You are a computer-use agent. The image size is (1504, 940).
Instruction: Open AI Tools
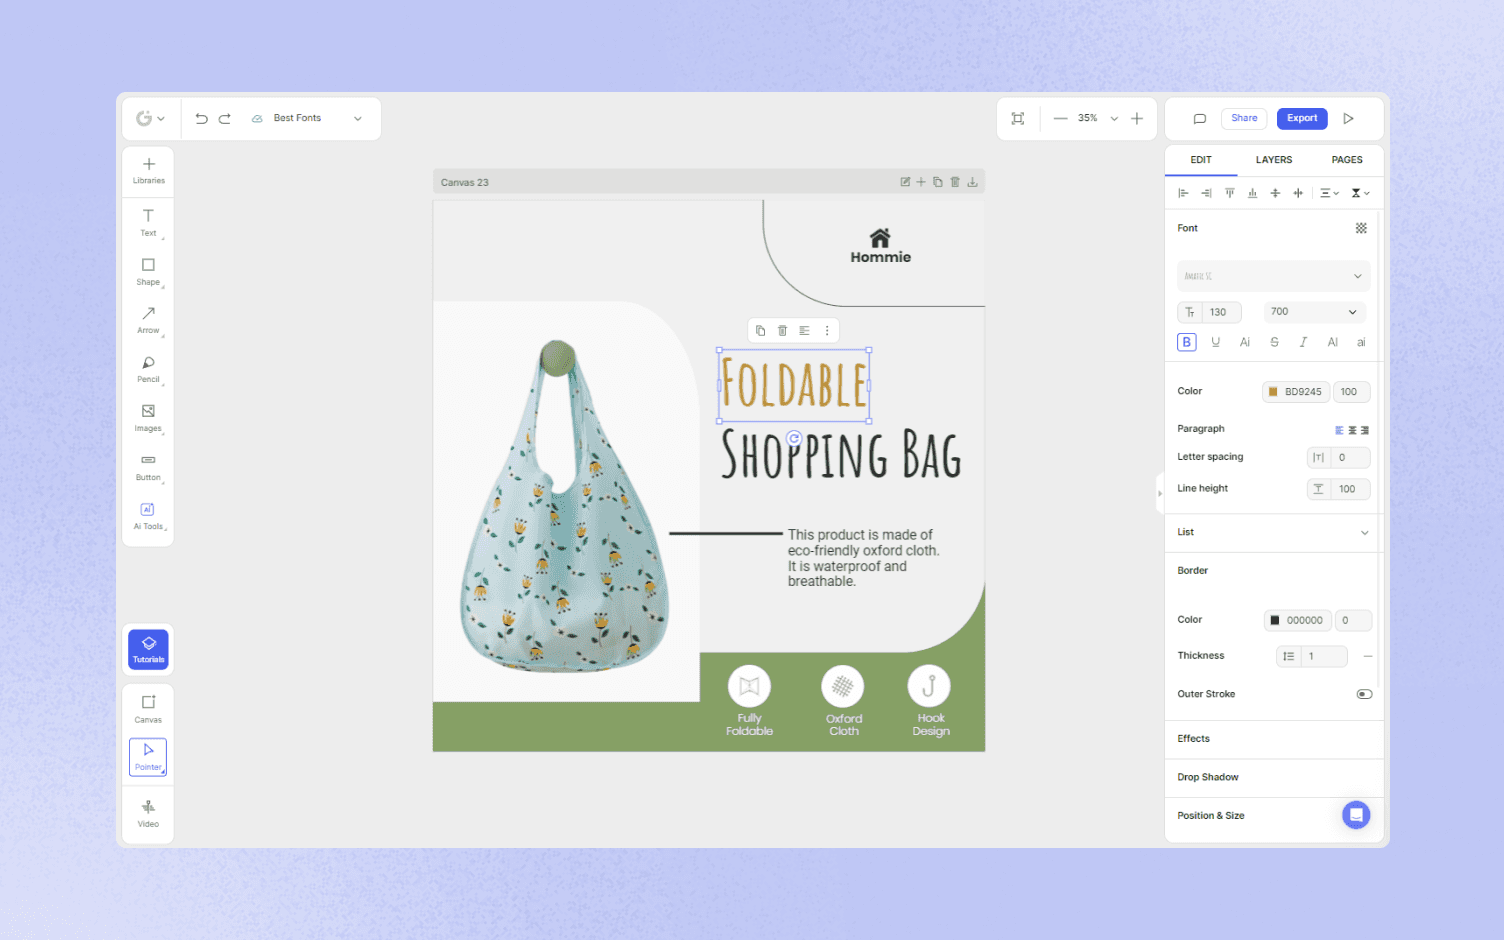[x=148, y=516]
